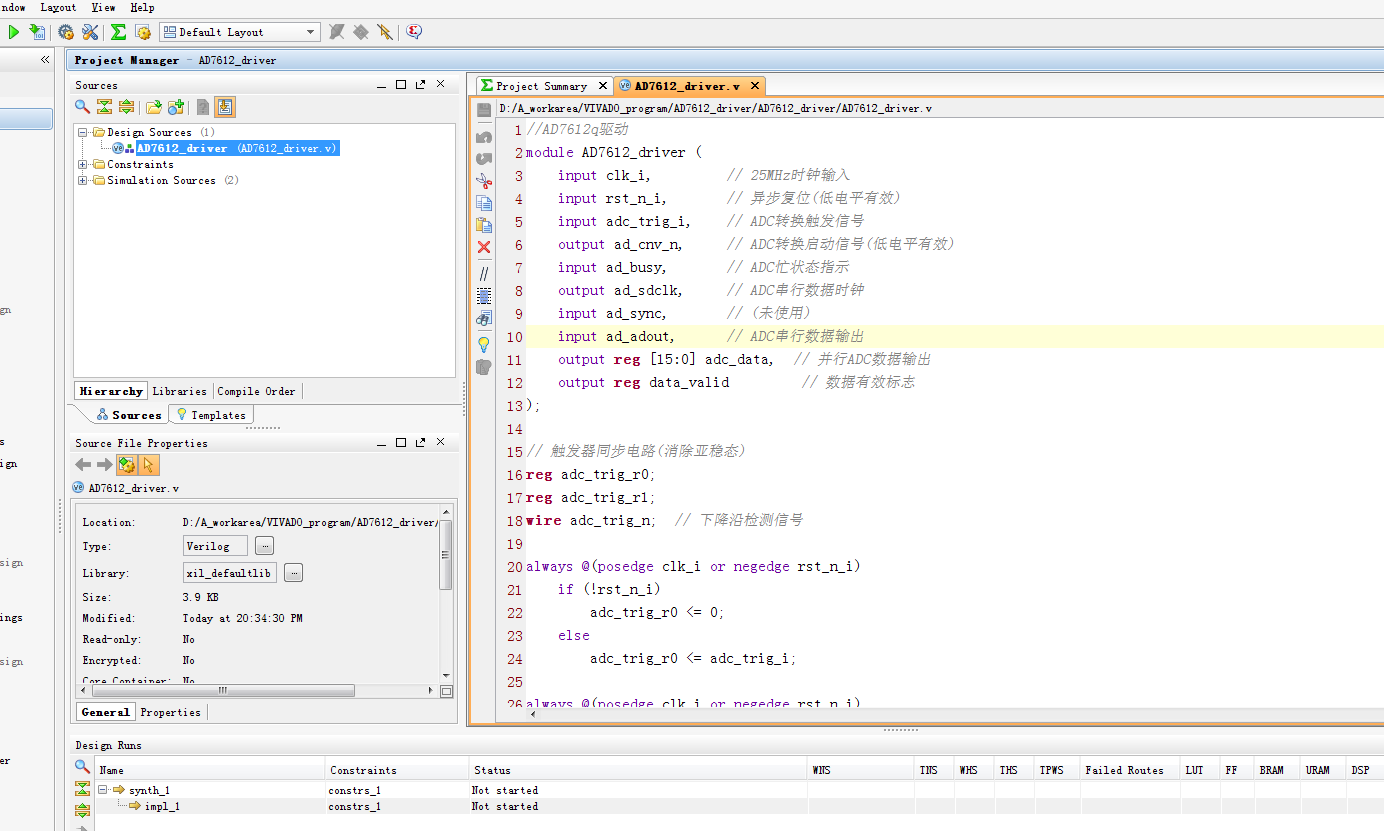Select the Sources bottom tab
The width and height of the screenshot is (1384, 831).
(128, 415)
